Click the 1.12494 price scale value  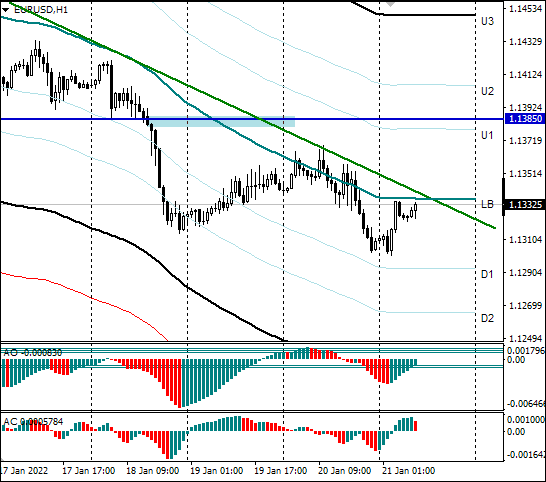point(525,338)
